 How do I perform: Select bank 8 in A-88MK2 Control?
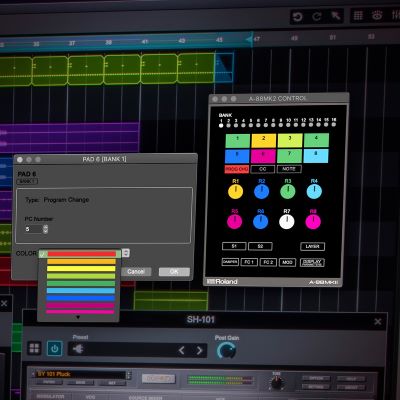tap(273, 125)
